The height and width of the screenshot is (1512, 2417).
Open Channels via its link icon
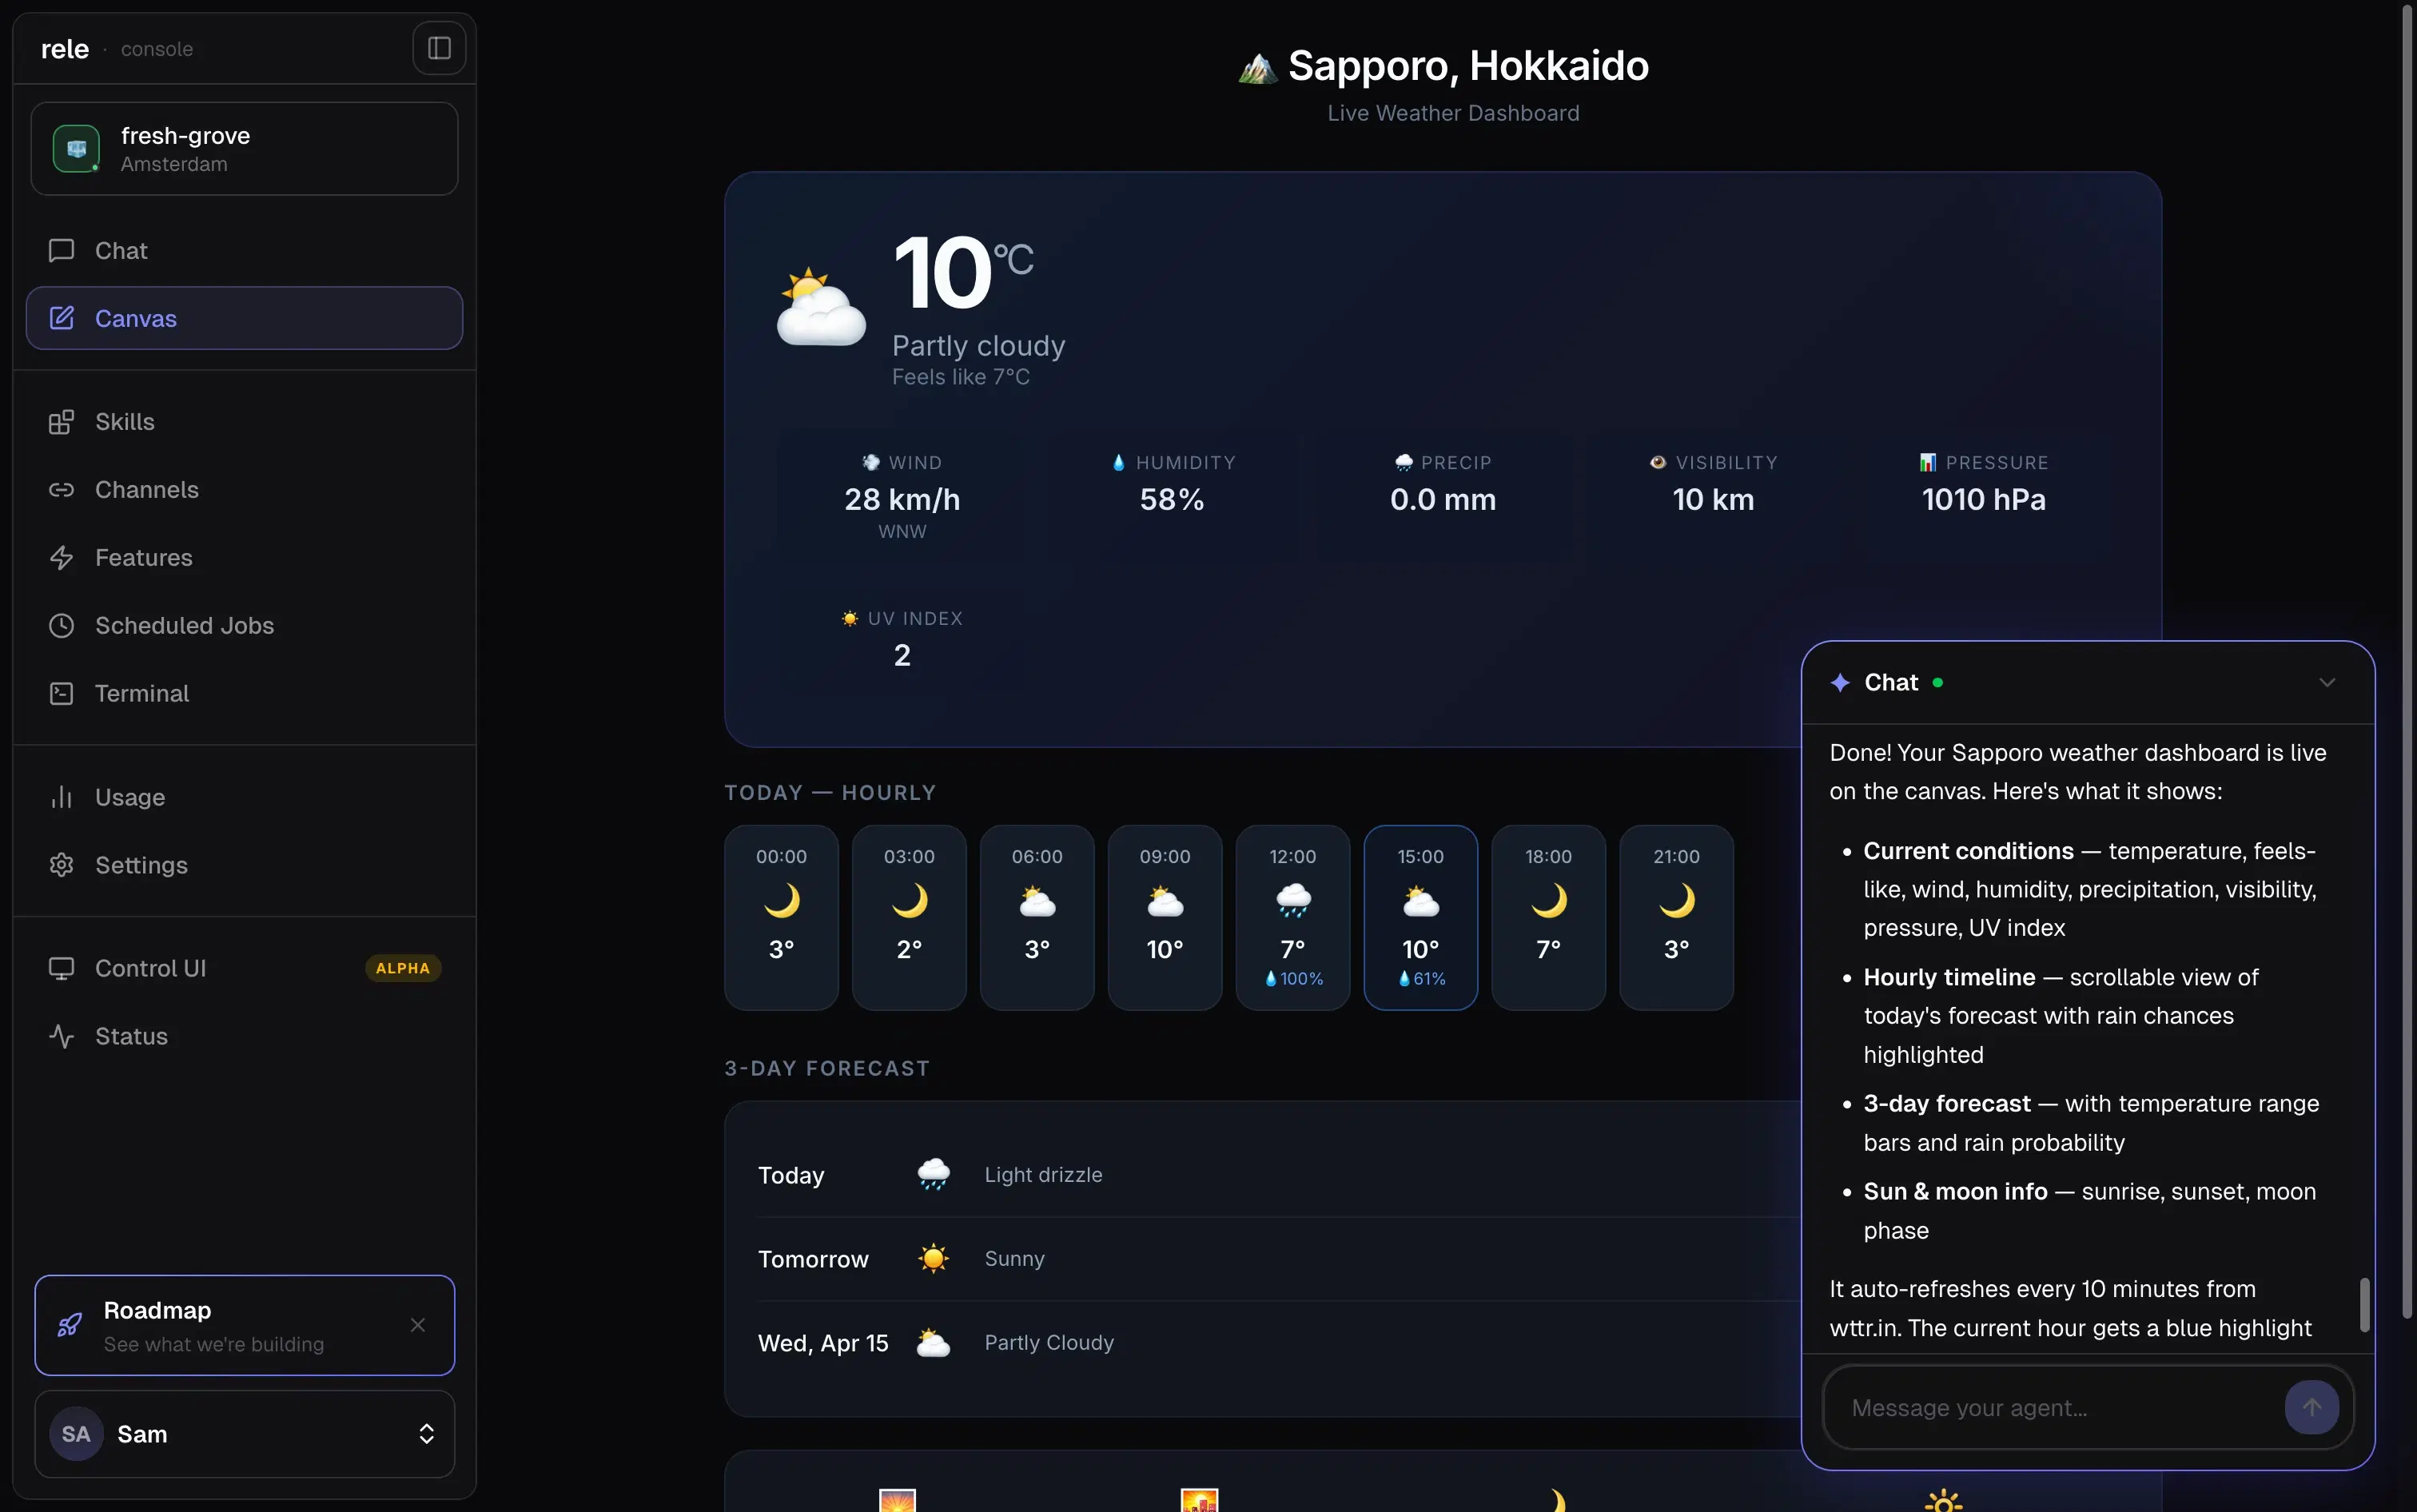(x=61, y=489)
